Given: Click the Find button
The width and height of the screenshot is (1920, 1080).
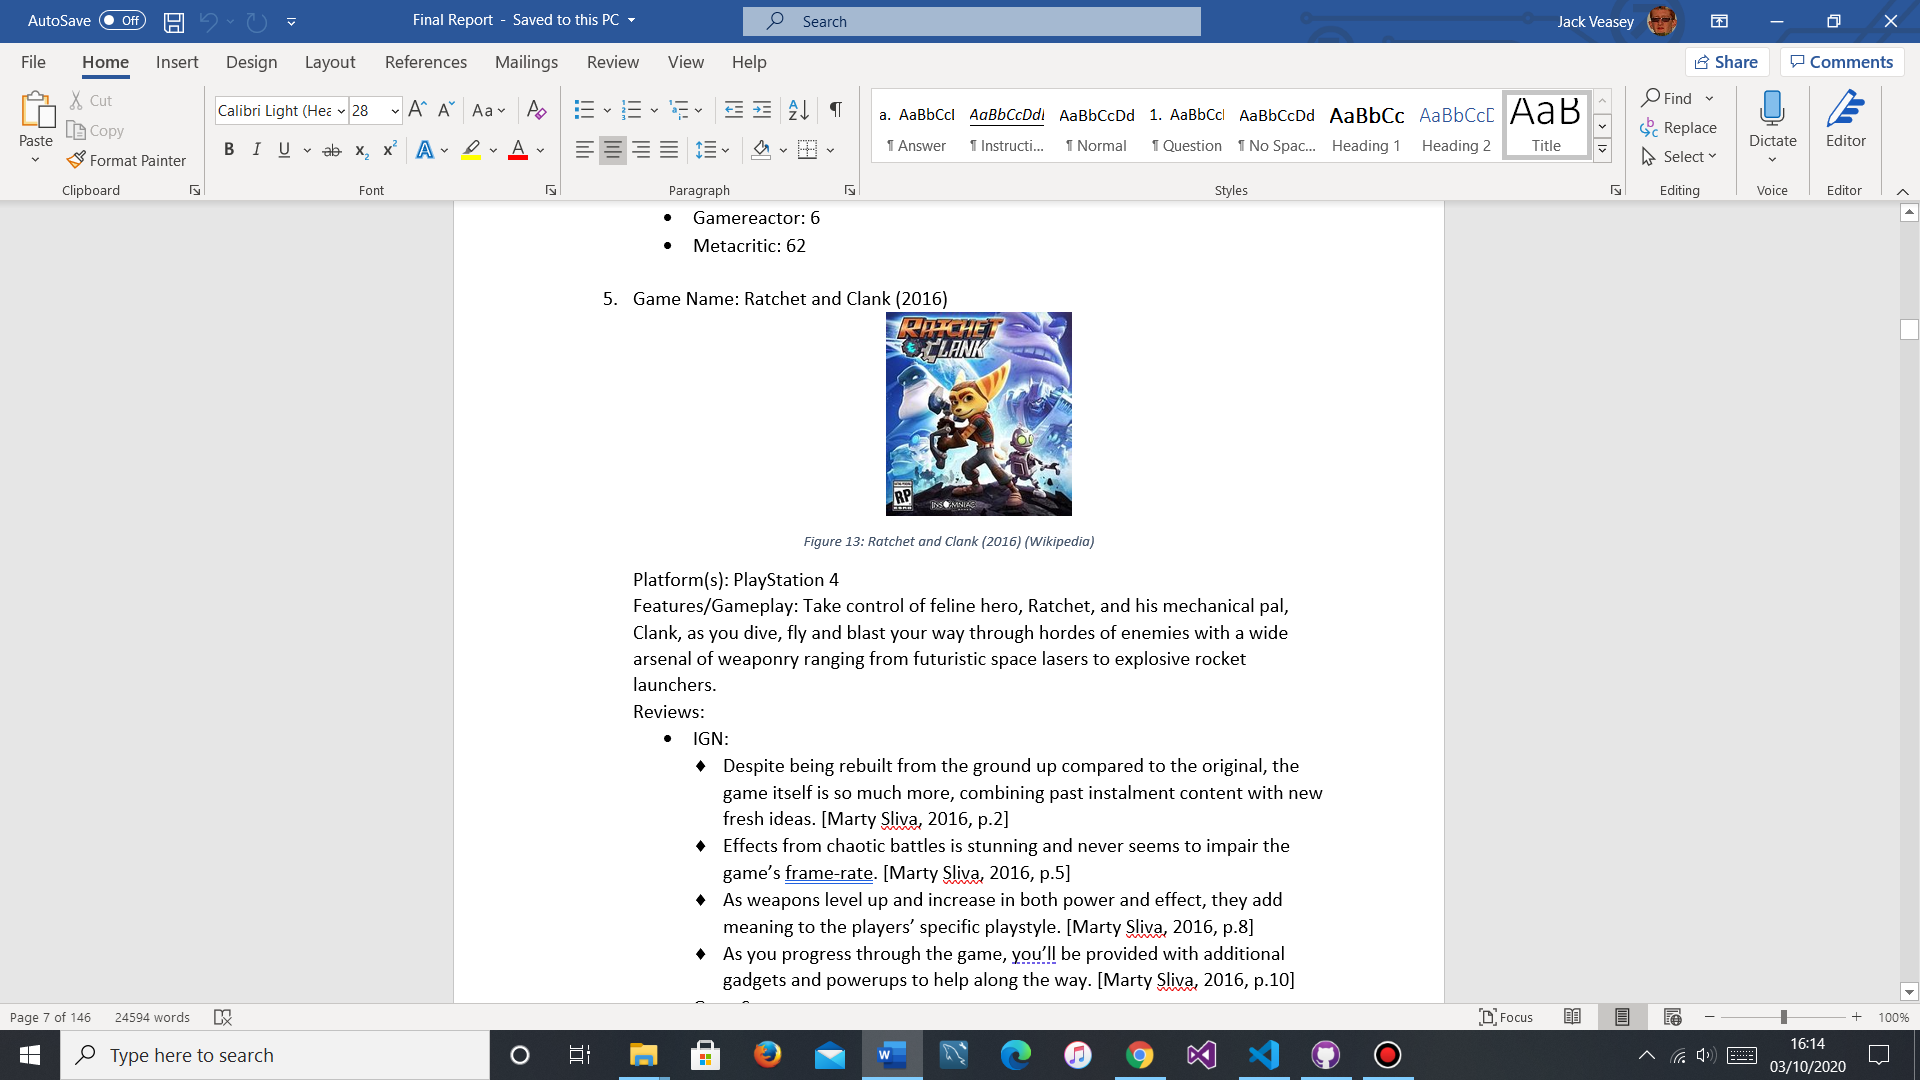Looking at the screenshot, I should (x=1667, y=98).
